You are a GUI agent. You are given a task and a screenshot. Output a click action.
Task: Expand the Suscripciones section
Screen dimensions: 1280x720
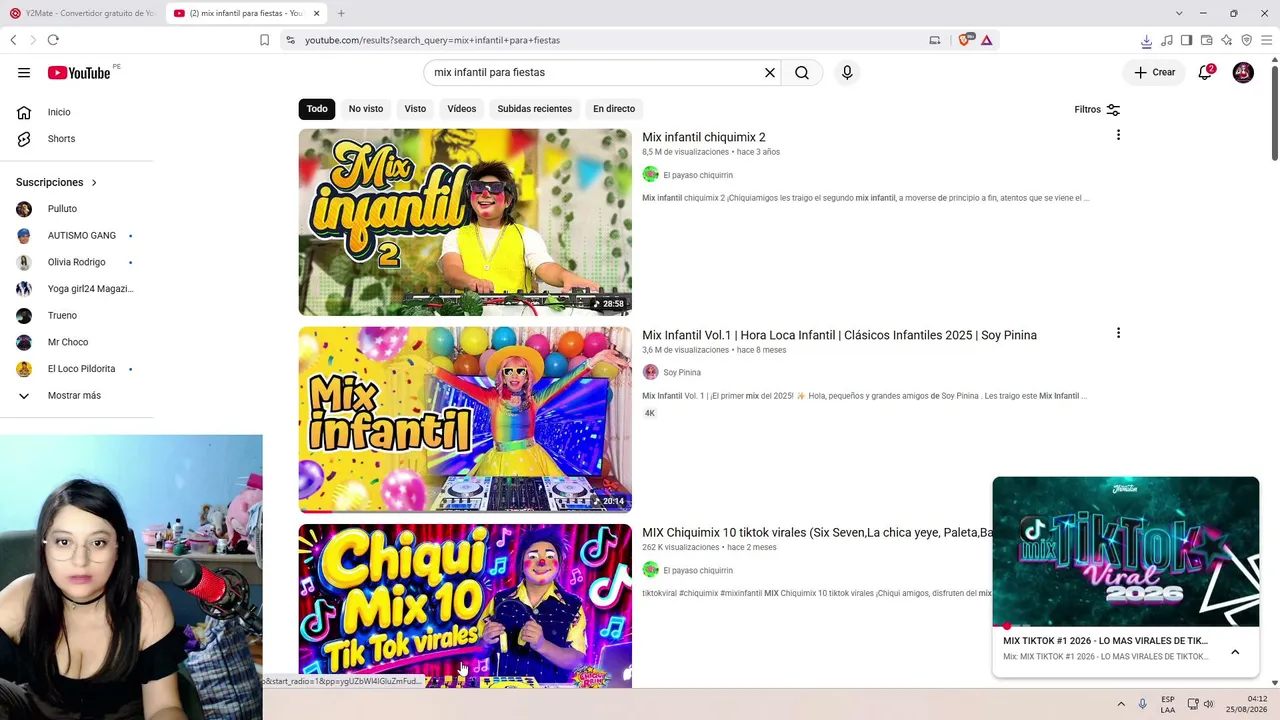57,183
